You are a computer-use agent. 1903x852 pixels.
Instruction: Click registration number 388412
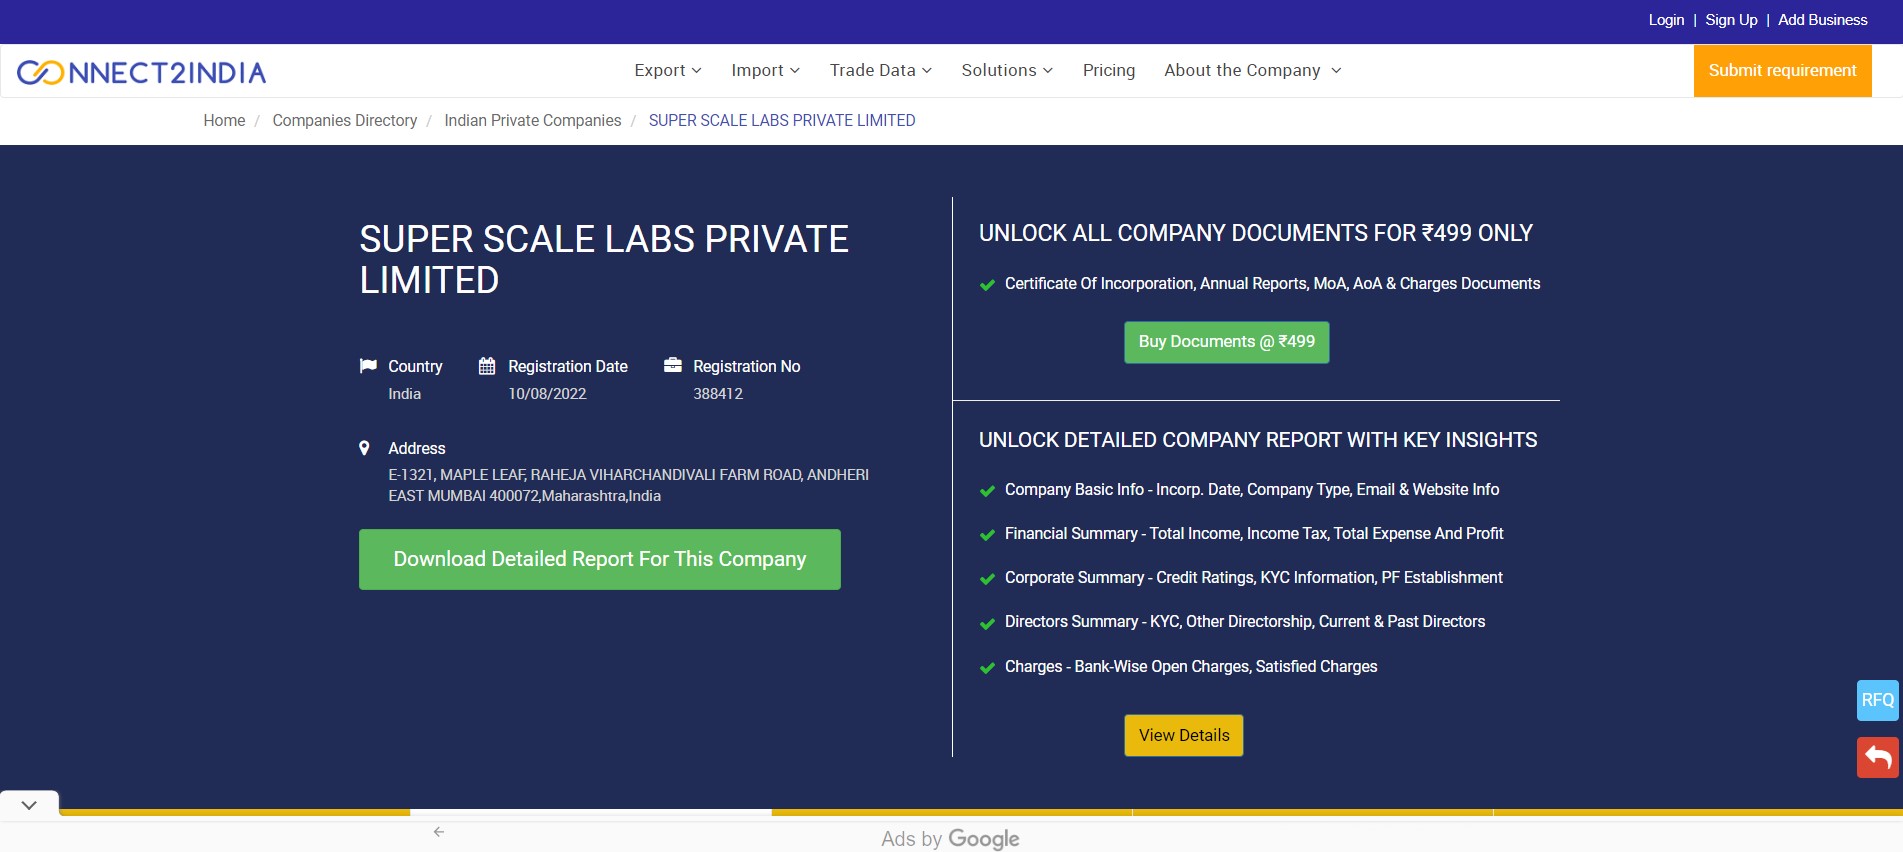coord(718,394)
